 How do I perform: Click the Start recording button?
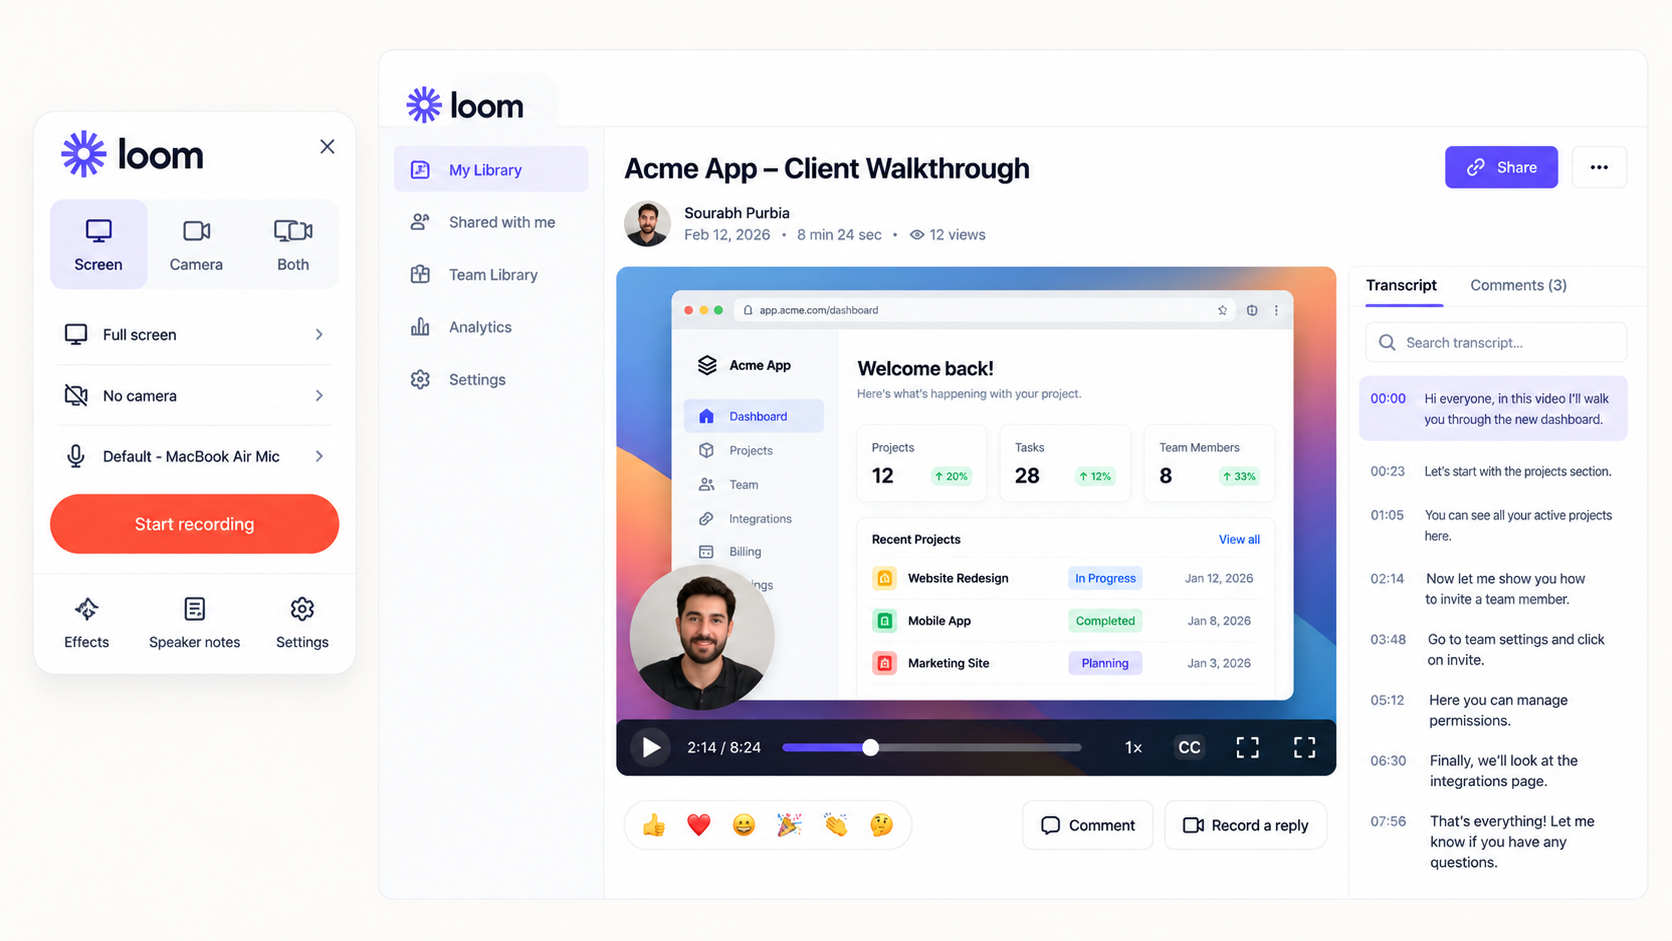pos(194,524)
